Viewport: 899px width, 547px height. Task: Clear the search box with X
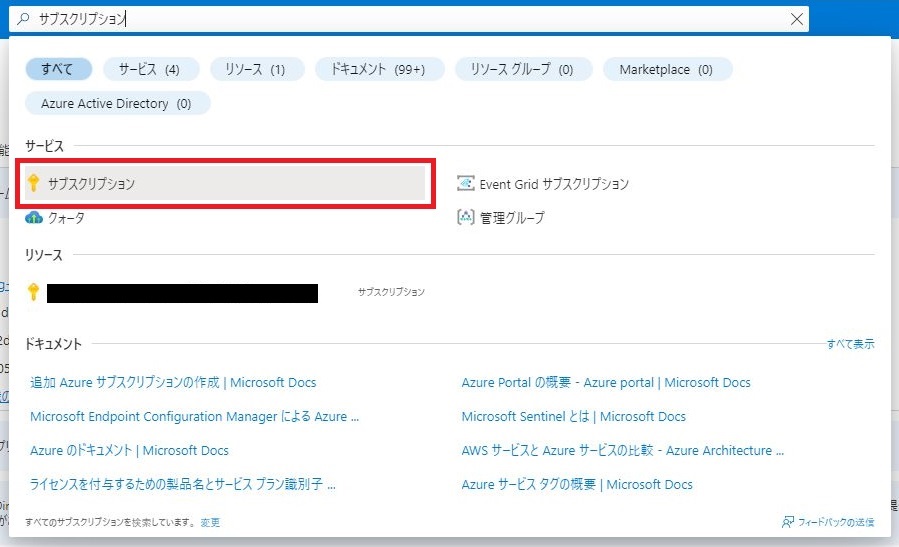(x=796, y=19)
